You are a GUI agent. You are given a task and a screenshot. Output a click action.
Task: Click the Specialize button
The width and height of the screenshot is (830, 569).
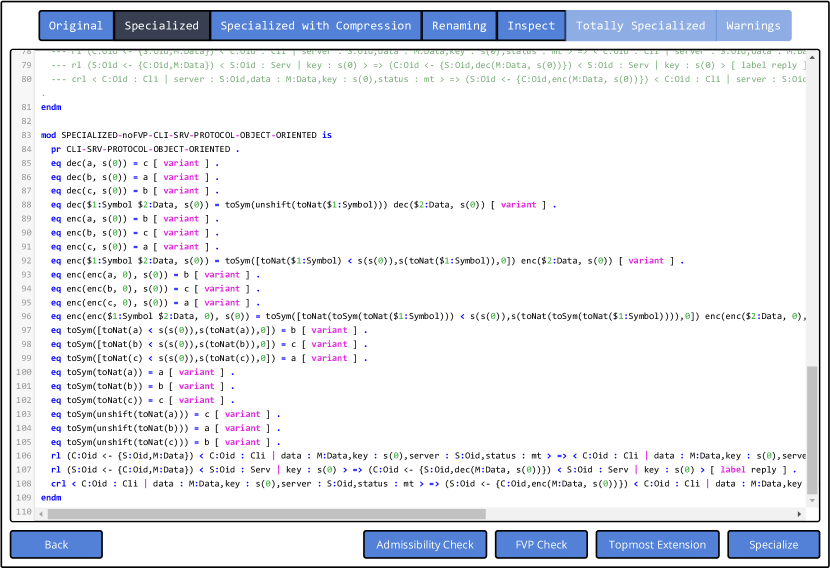pos(774,545)
